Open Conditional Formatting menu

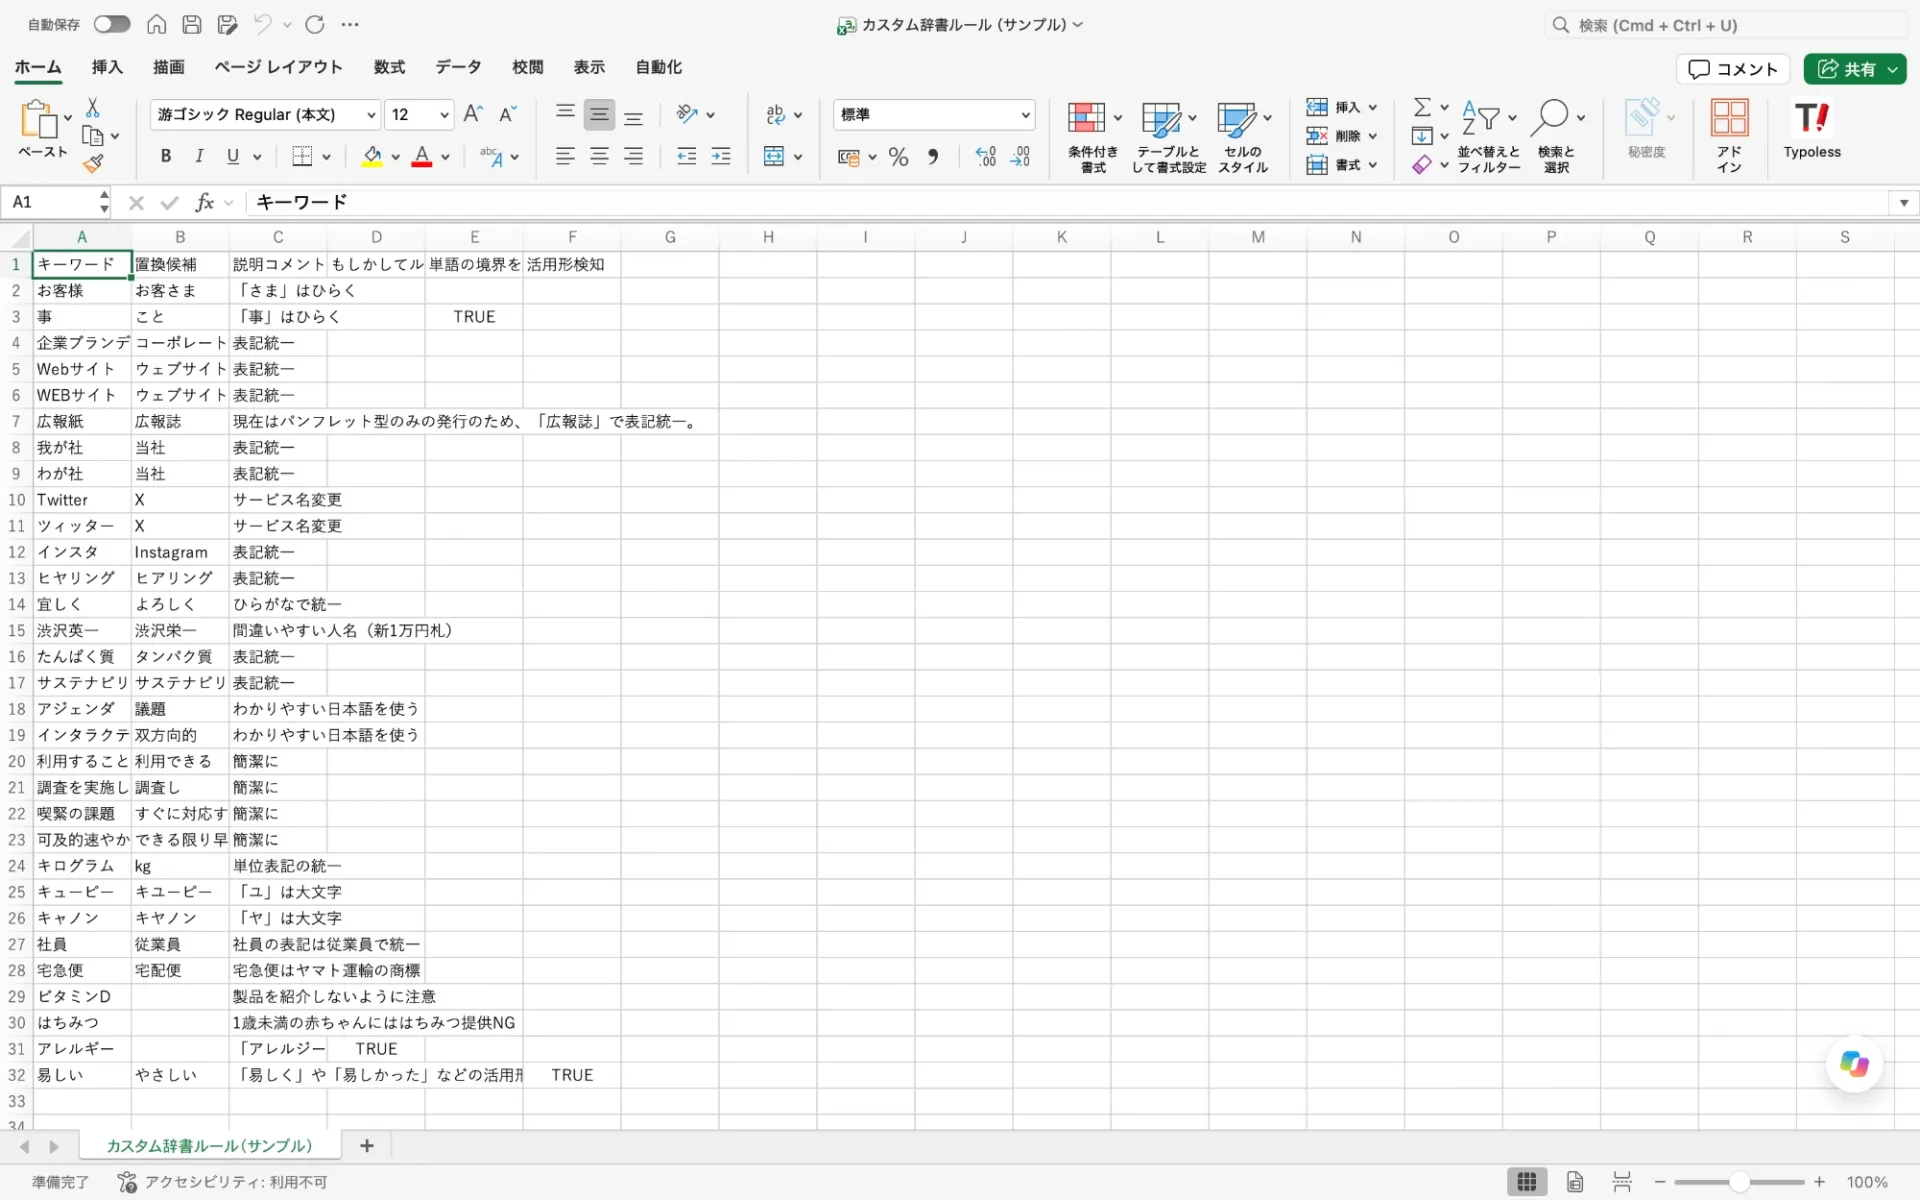pos(1093,137)
